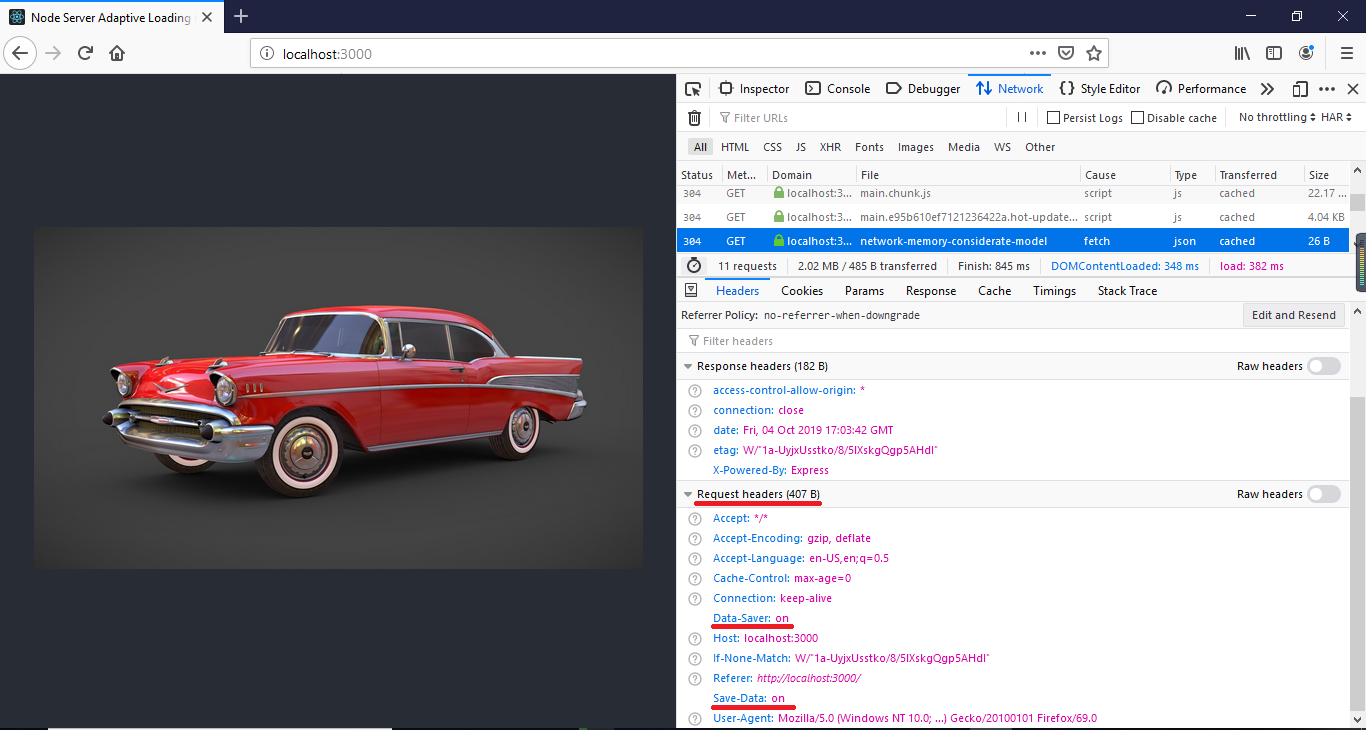Select the element picker tool
Image resolution: width=1366 pixels, height=730 pixels.
click(x=692, y=88)
